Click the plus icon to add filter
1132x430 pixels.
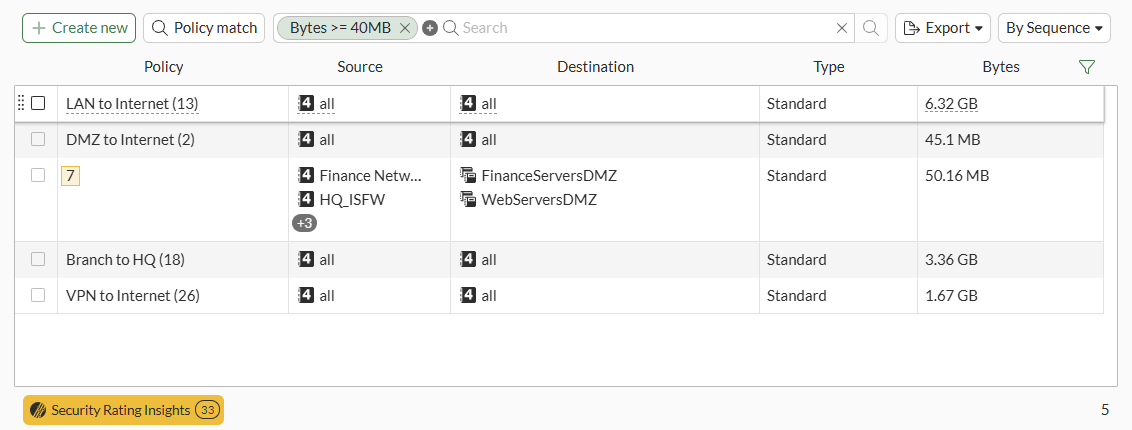pos(430,28)
